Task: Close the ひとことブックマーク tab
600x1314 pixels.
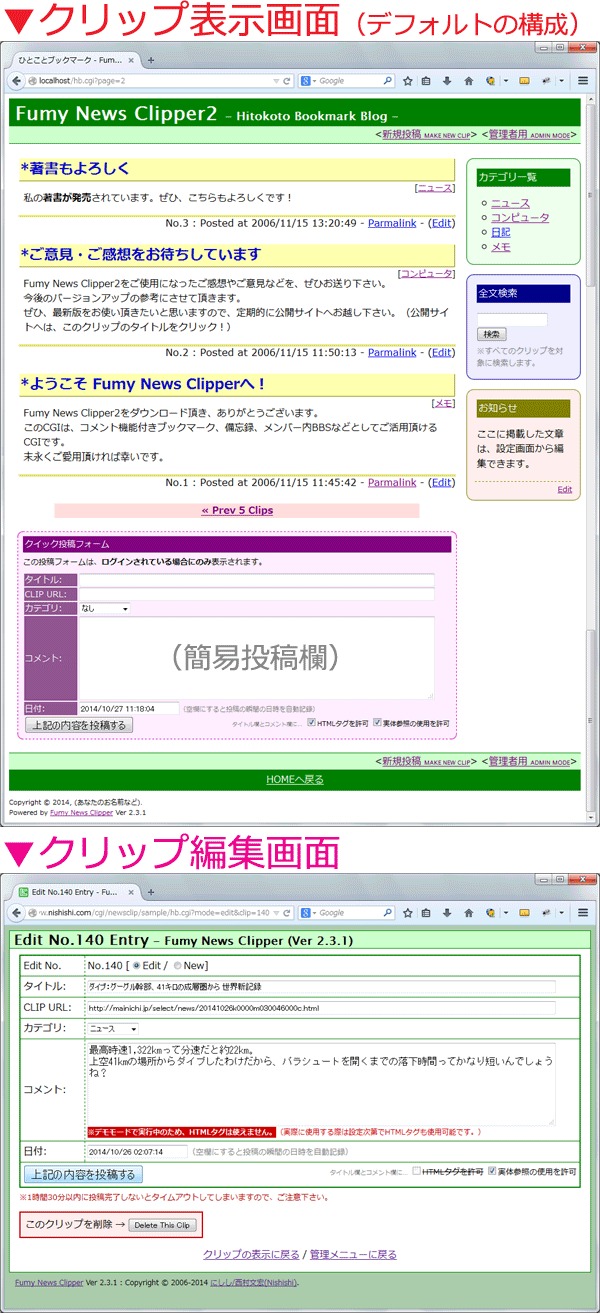Action: point(133,60)
